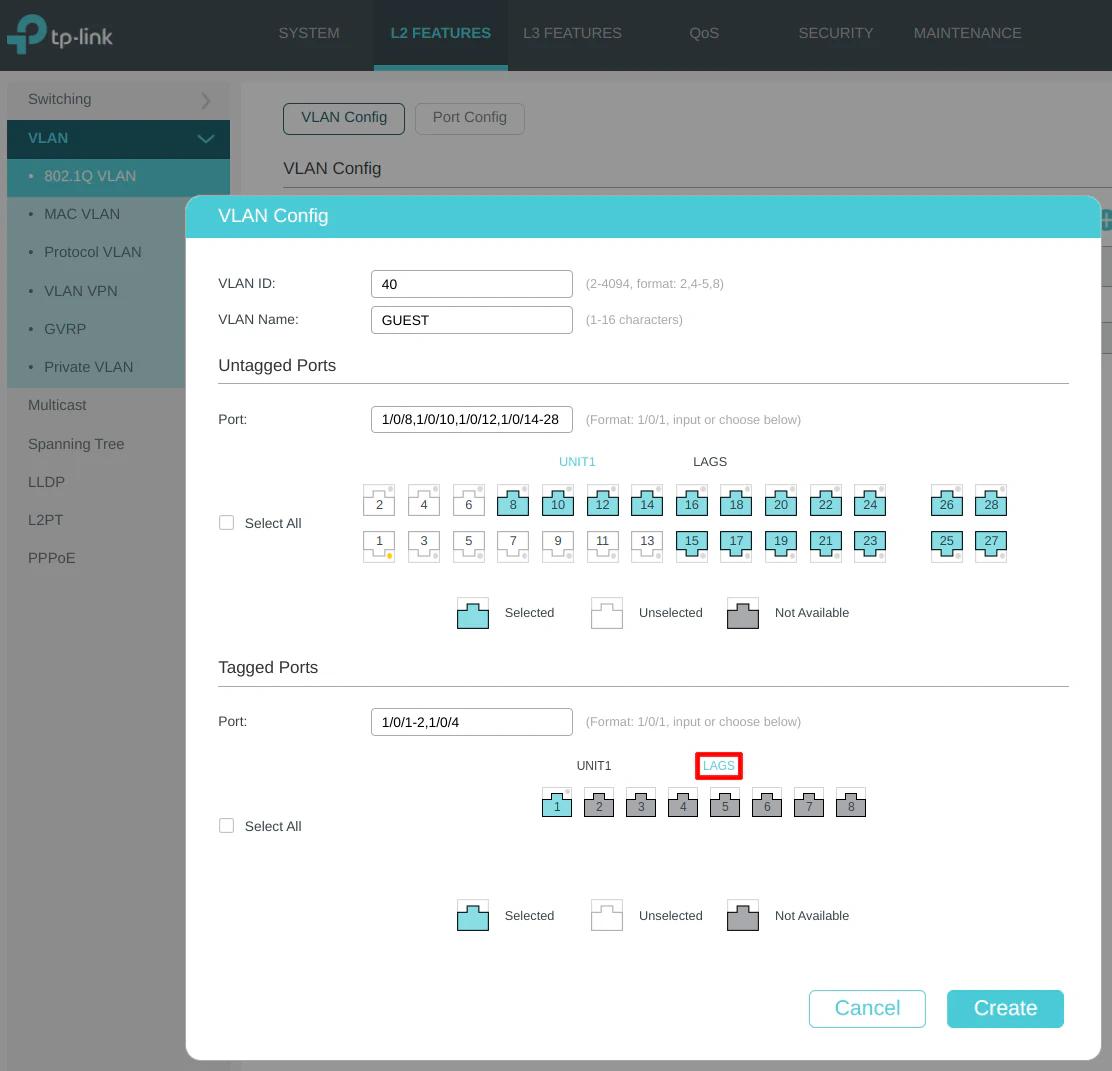Focus the Tagged Ports Port field

(472, 722)
